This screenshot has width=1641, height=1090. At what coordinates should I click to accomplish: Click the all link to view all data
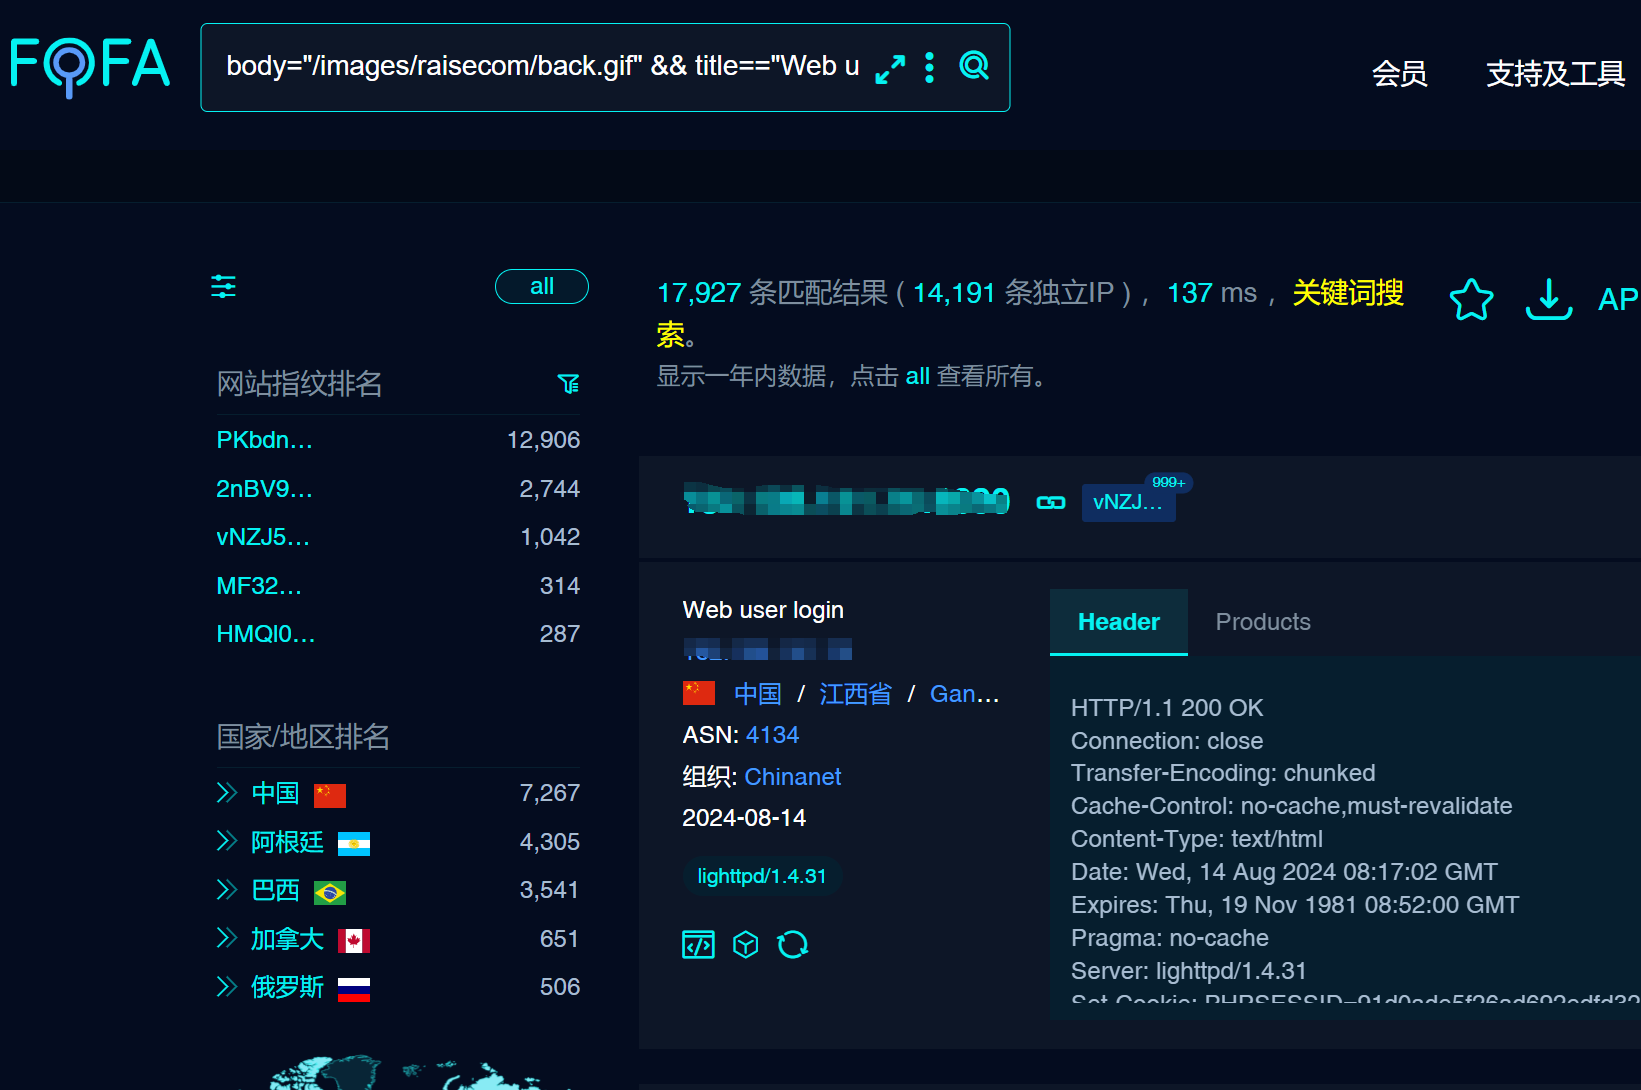click(x=918, y=376)
